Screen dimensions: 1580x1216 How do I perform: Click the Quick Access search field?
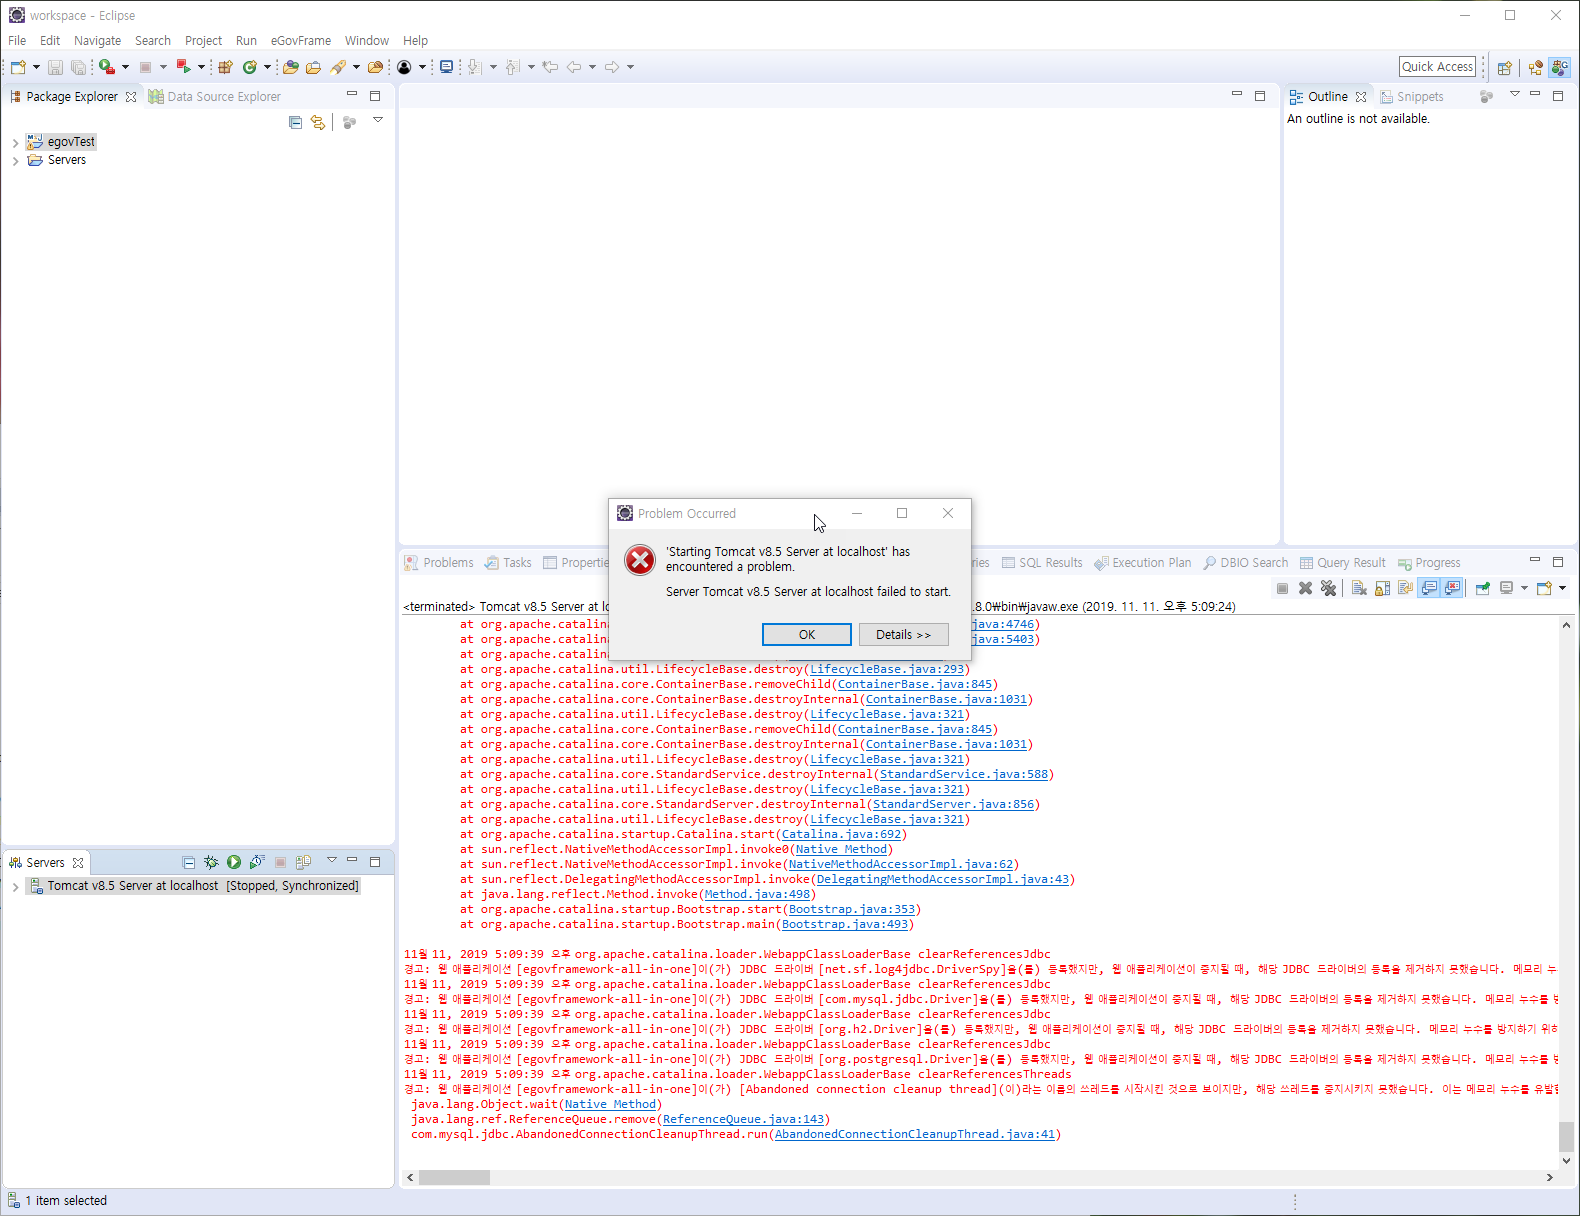1438,67
